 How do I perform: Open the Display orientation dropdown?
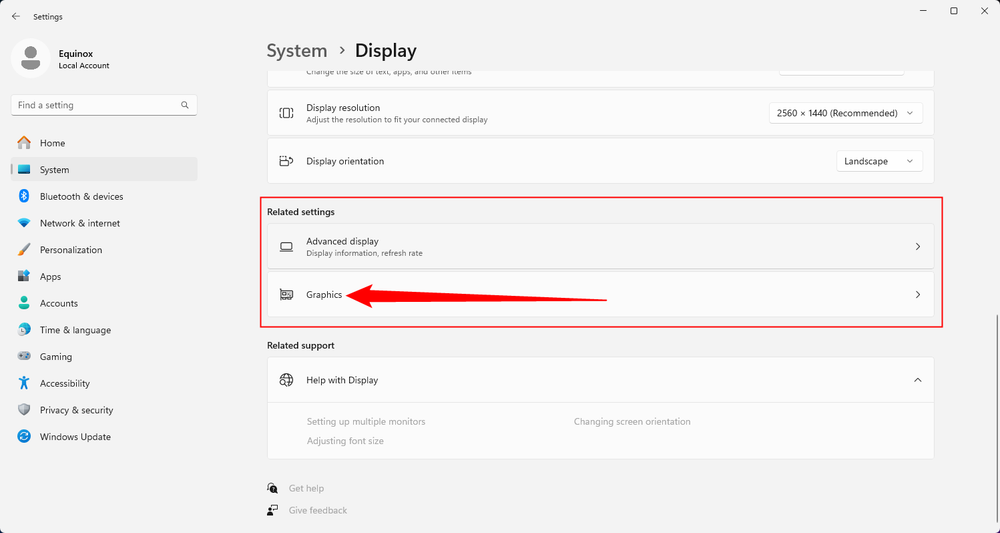tap(879, 161)
